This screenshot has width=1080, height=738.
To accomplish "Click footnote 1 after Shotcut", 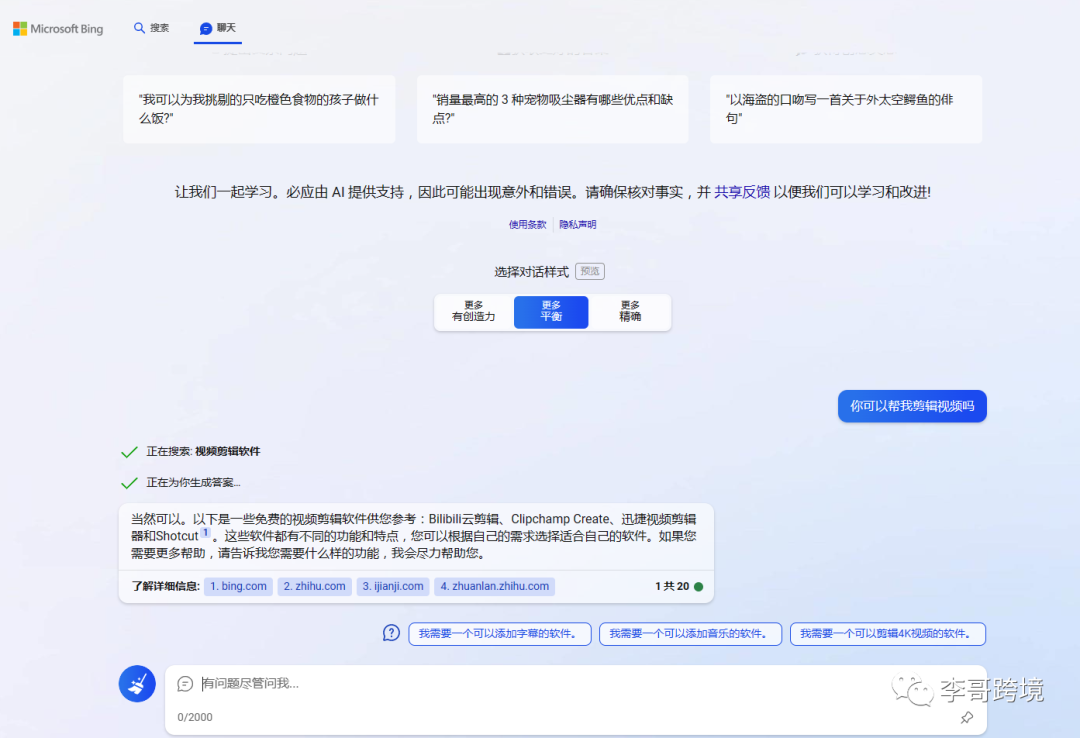I will [205, 532].
